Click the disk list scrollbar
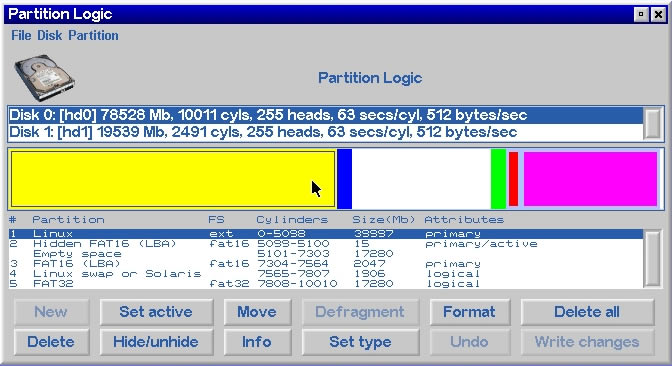This screenshot has height=366, width=672. click(x=653, y=124)
